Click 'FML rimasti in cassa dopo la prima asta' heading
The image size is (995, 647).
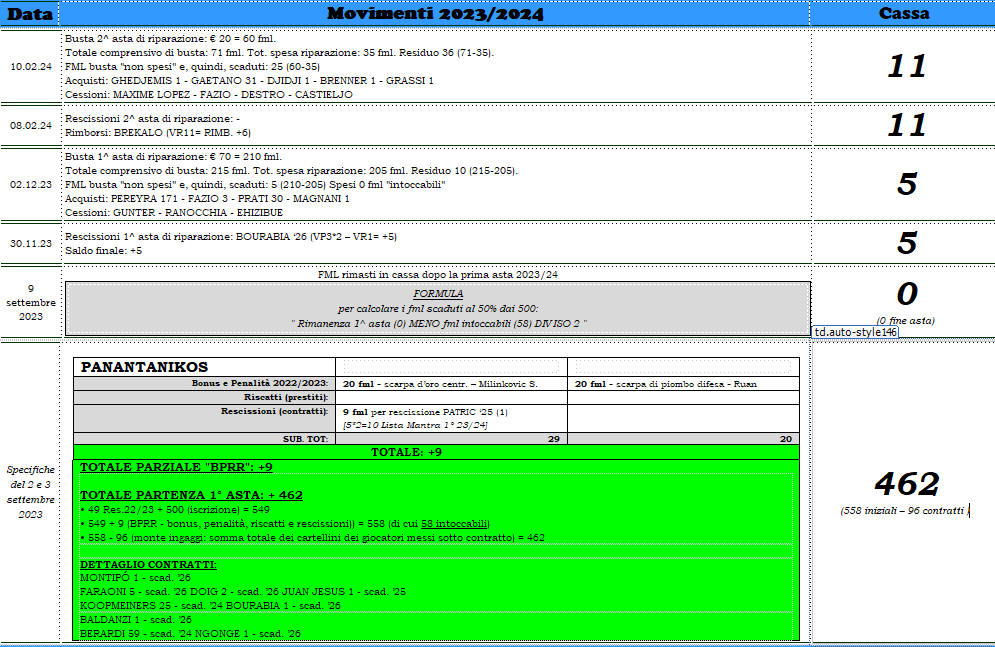click(438, 275)
